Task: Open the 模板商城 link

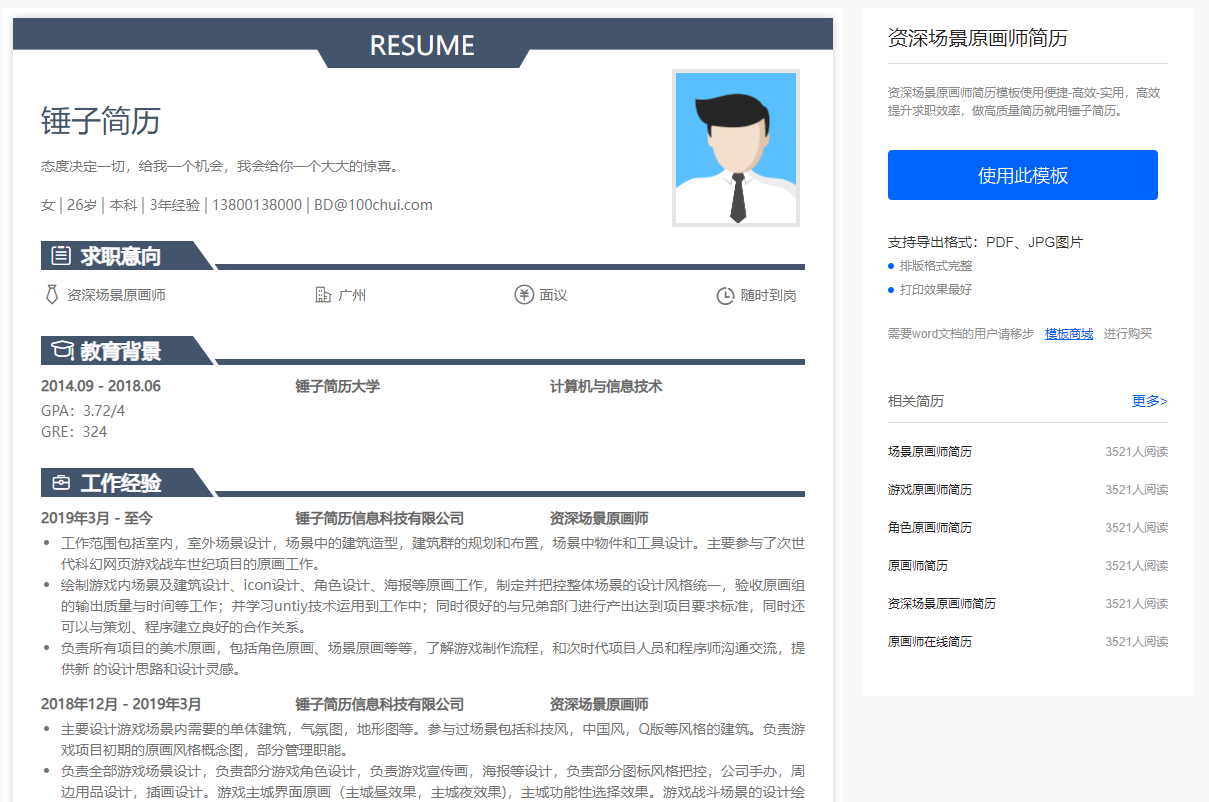Action: 1069,333
